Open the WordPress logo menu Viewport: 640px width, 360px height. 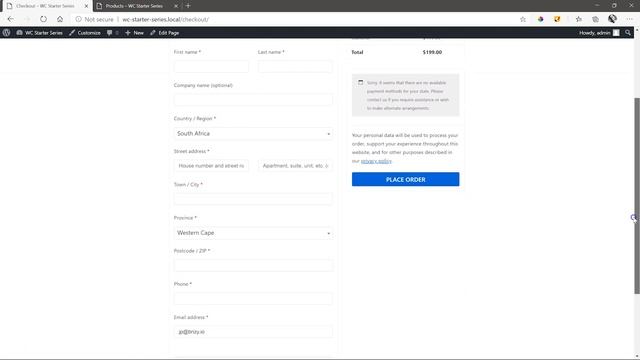(x=7, y=33)
